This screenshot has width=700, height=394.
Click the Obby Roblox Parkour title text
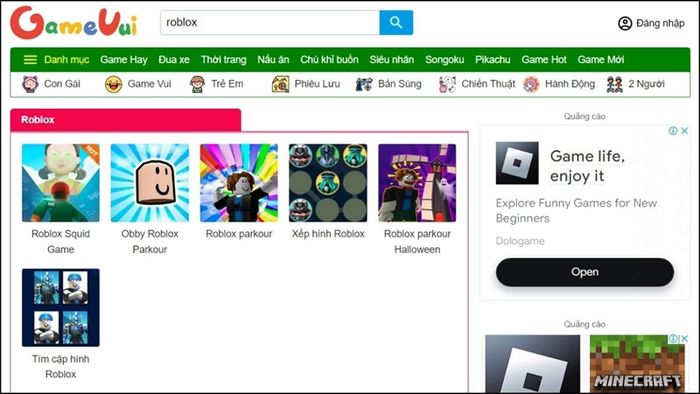coord(150,241)
